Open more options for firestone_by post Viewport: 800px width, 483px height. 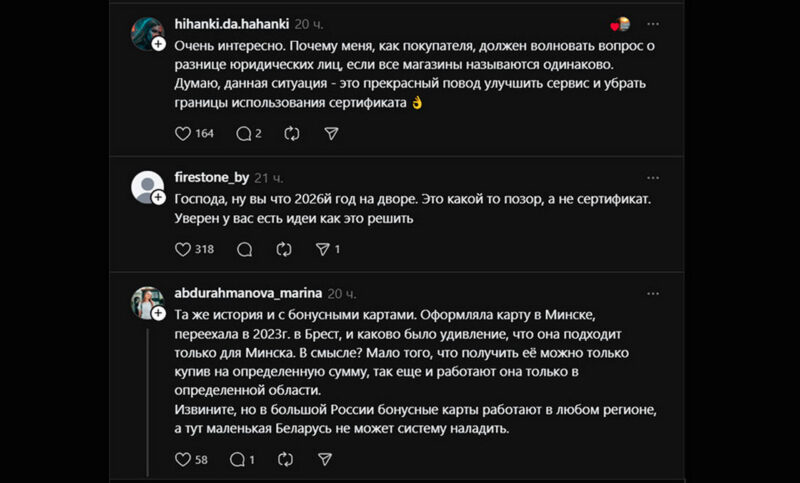pyautogui.click(x=653, y=176)
